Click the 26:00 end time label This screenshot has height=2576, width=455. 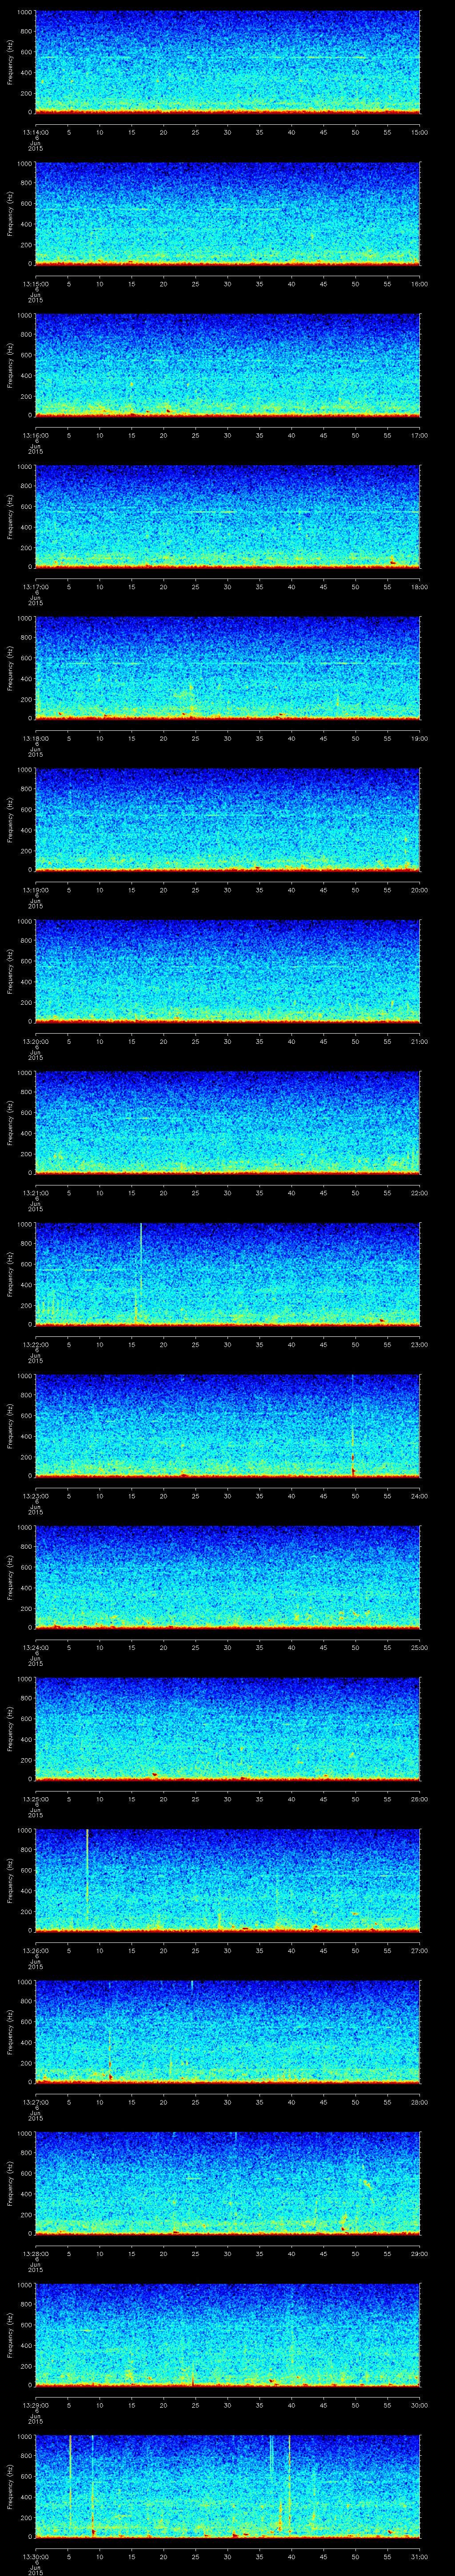419,1799
